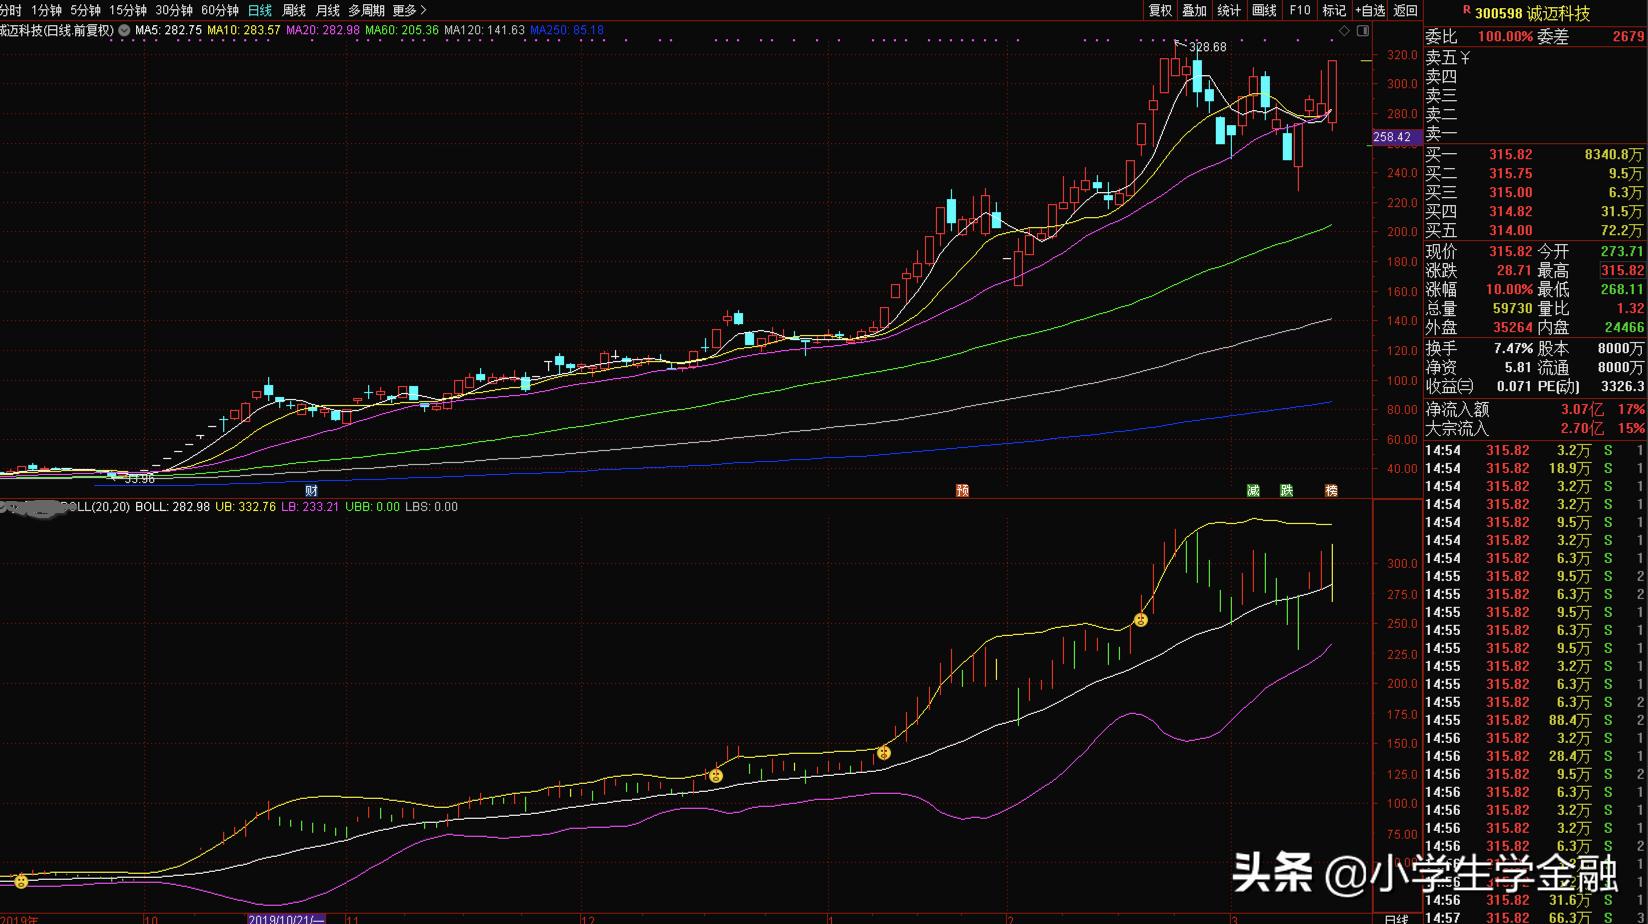Open the 多周期 multi-period selector
Screen dimensions: 1648x924
364,10
